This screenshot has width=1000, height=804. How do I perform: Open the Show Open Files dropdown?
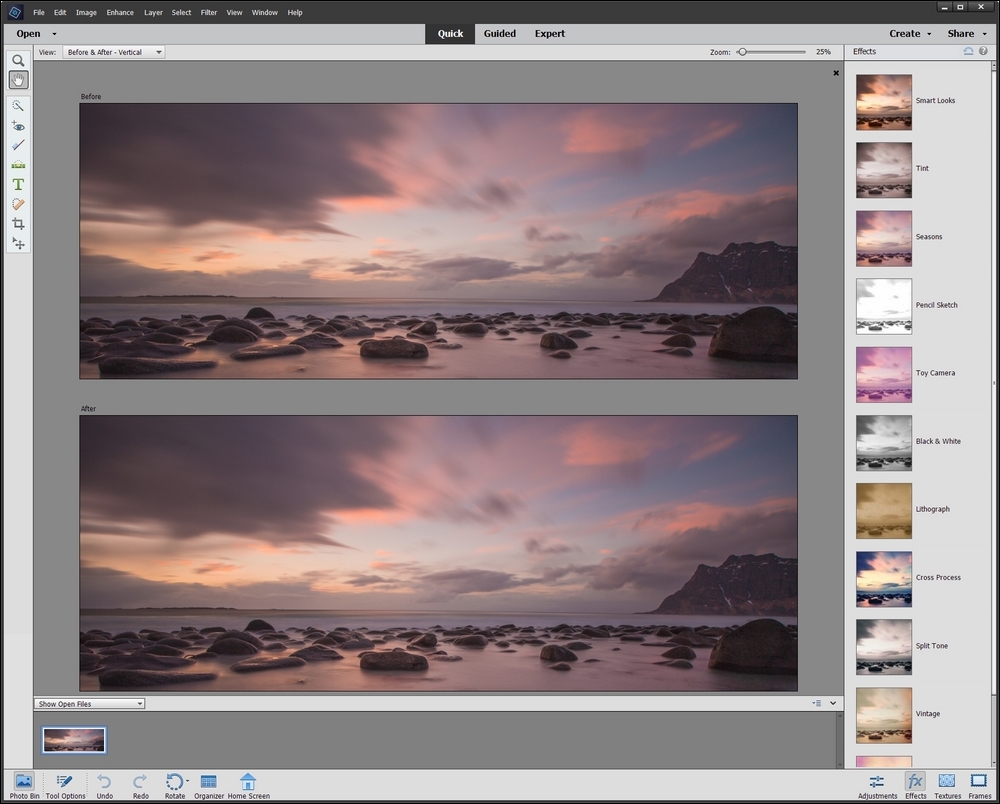click(x=89, y=704)
